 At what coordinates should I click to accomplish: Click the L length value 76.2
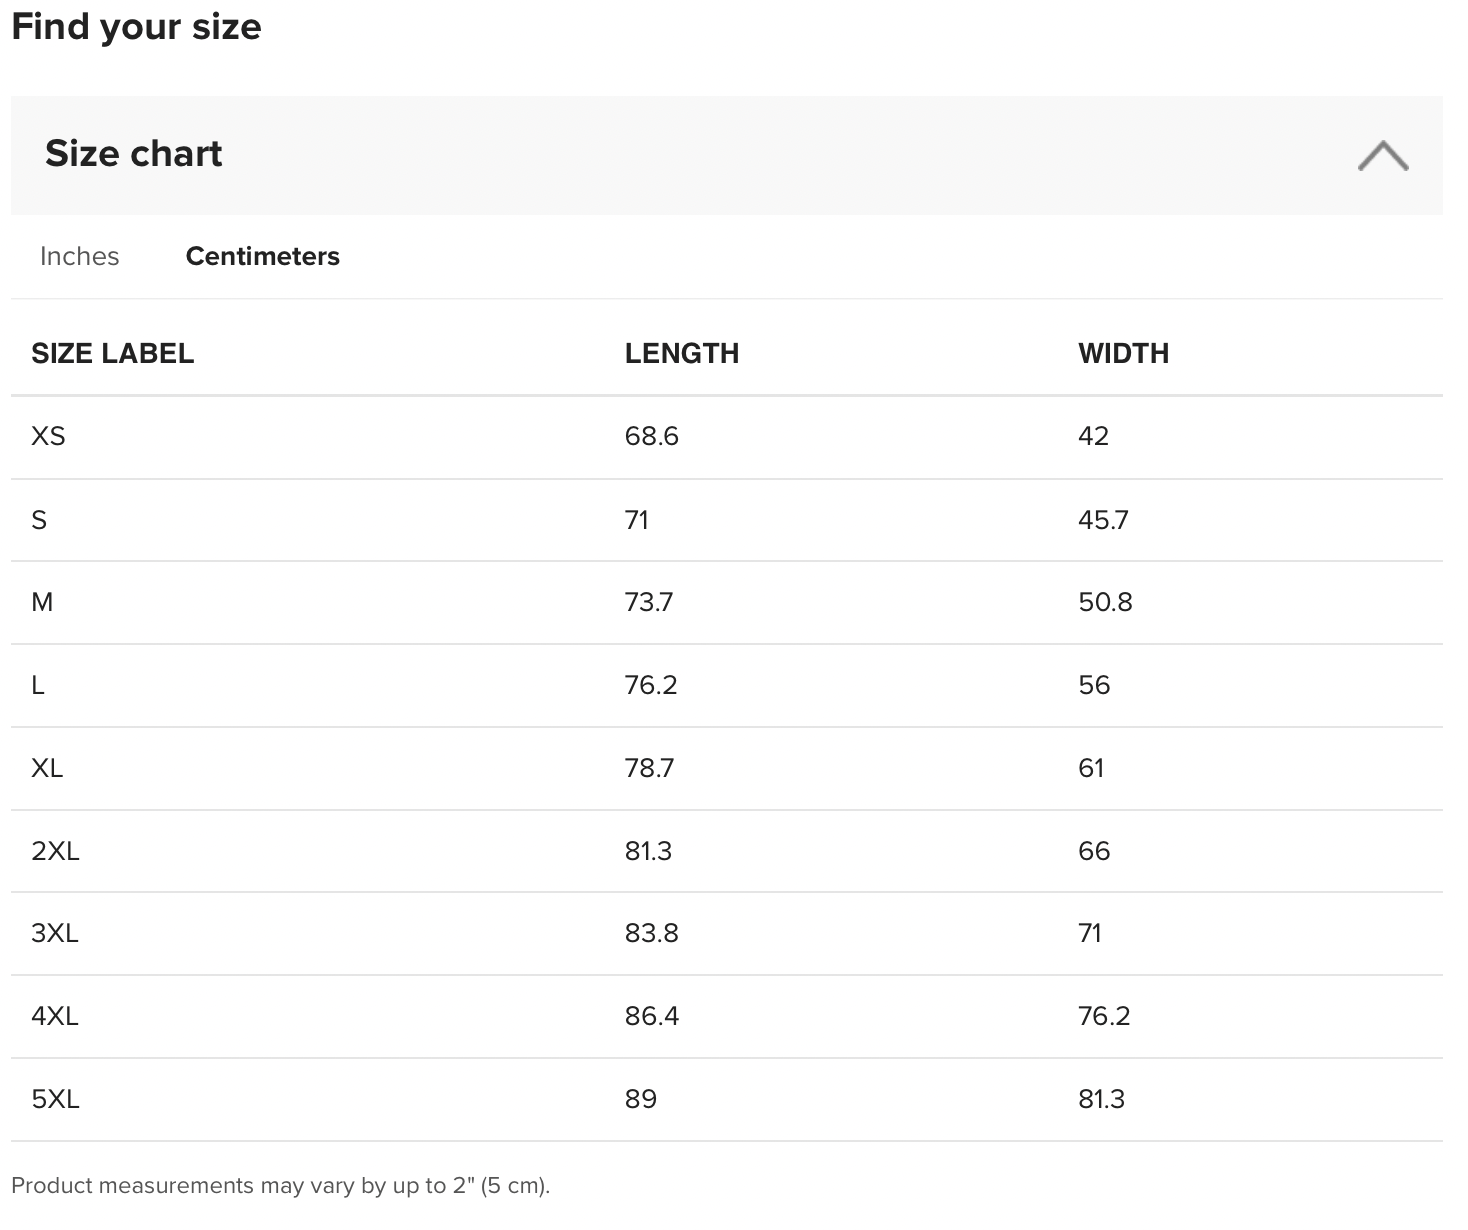click(650, 685)
